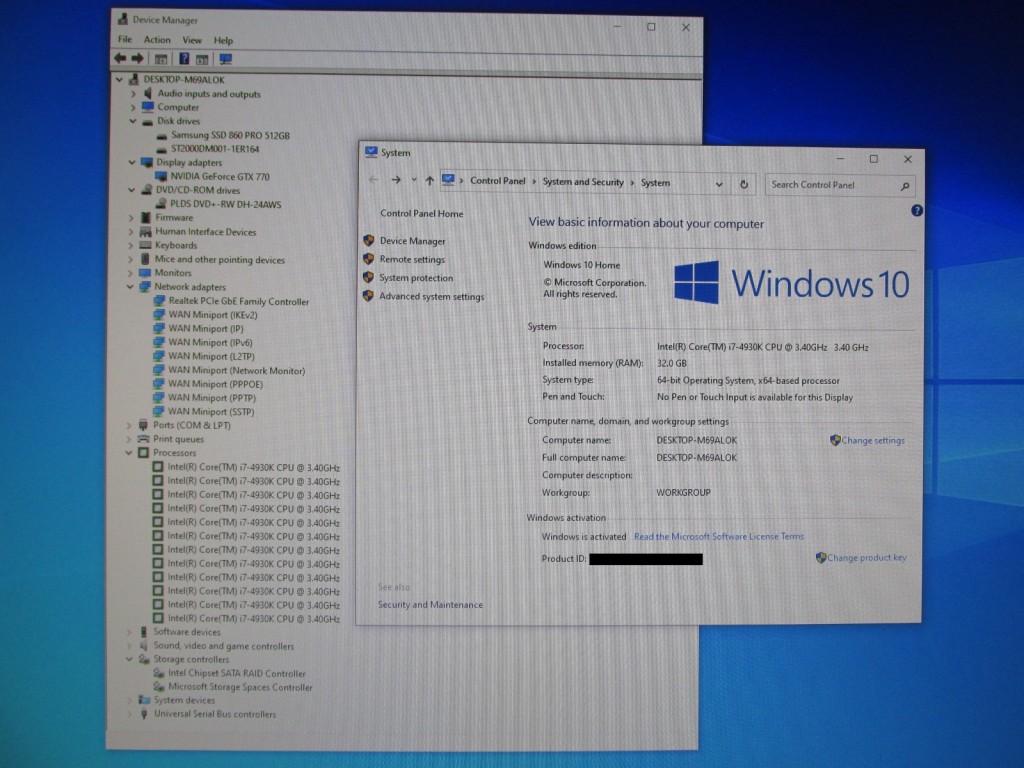Select WAN Miniport (IKEv2) entry
This screenshot has width=1024, height=768.
pos(213,315)
